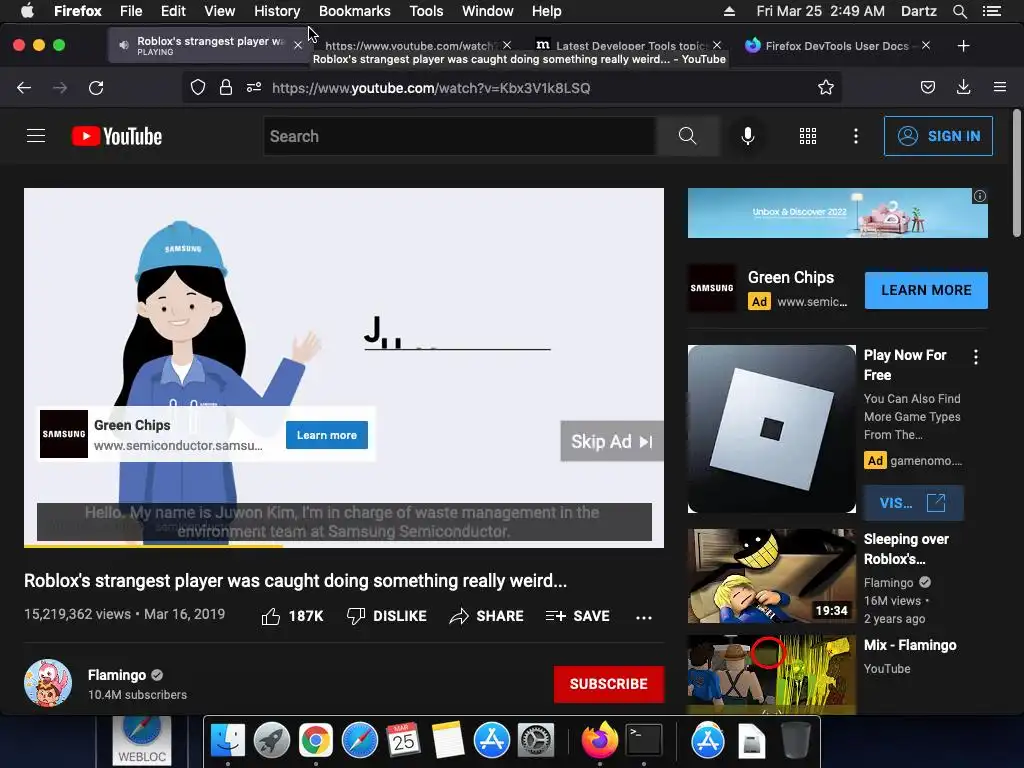Screen dimensions: 1024x768
Task: Open Firefox downloads panel
Action: (x=963, y=88)
